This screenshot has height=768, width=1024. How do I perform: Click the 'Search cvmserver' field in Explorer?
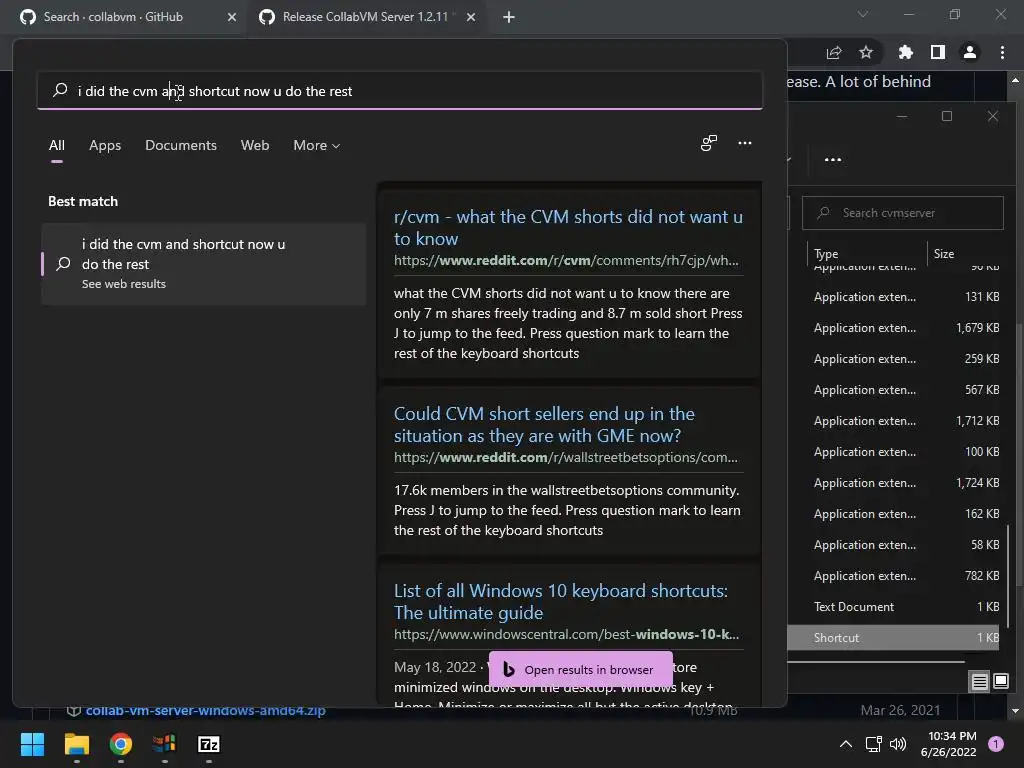click(x=903, y=213)
